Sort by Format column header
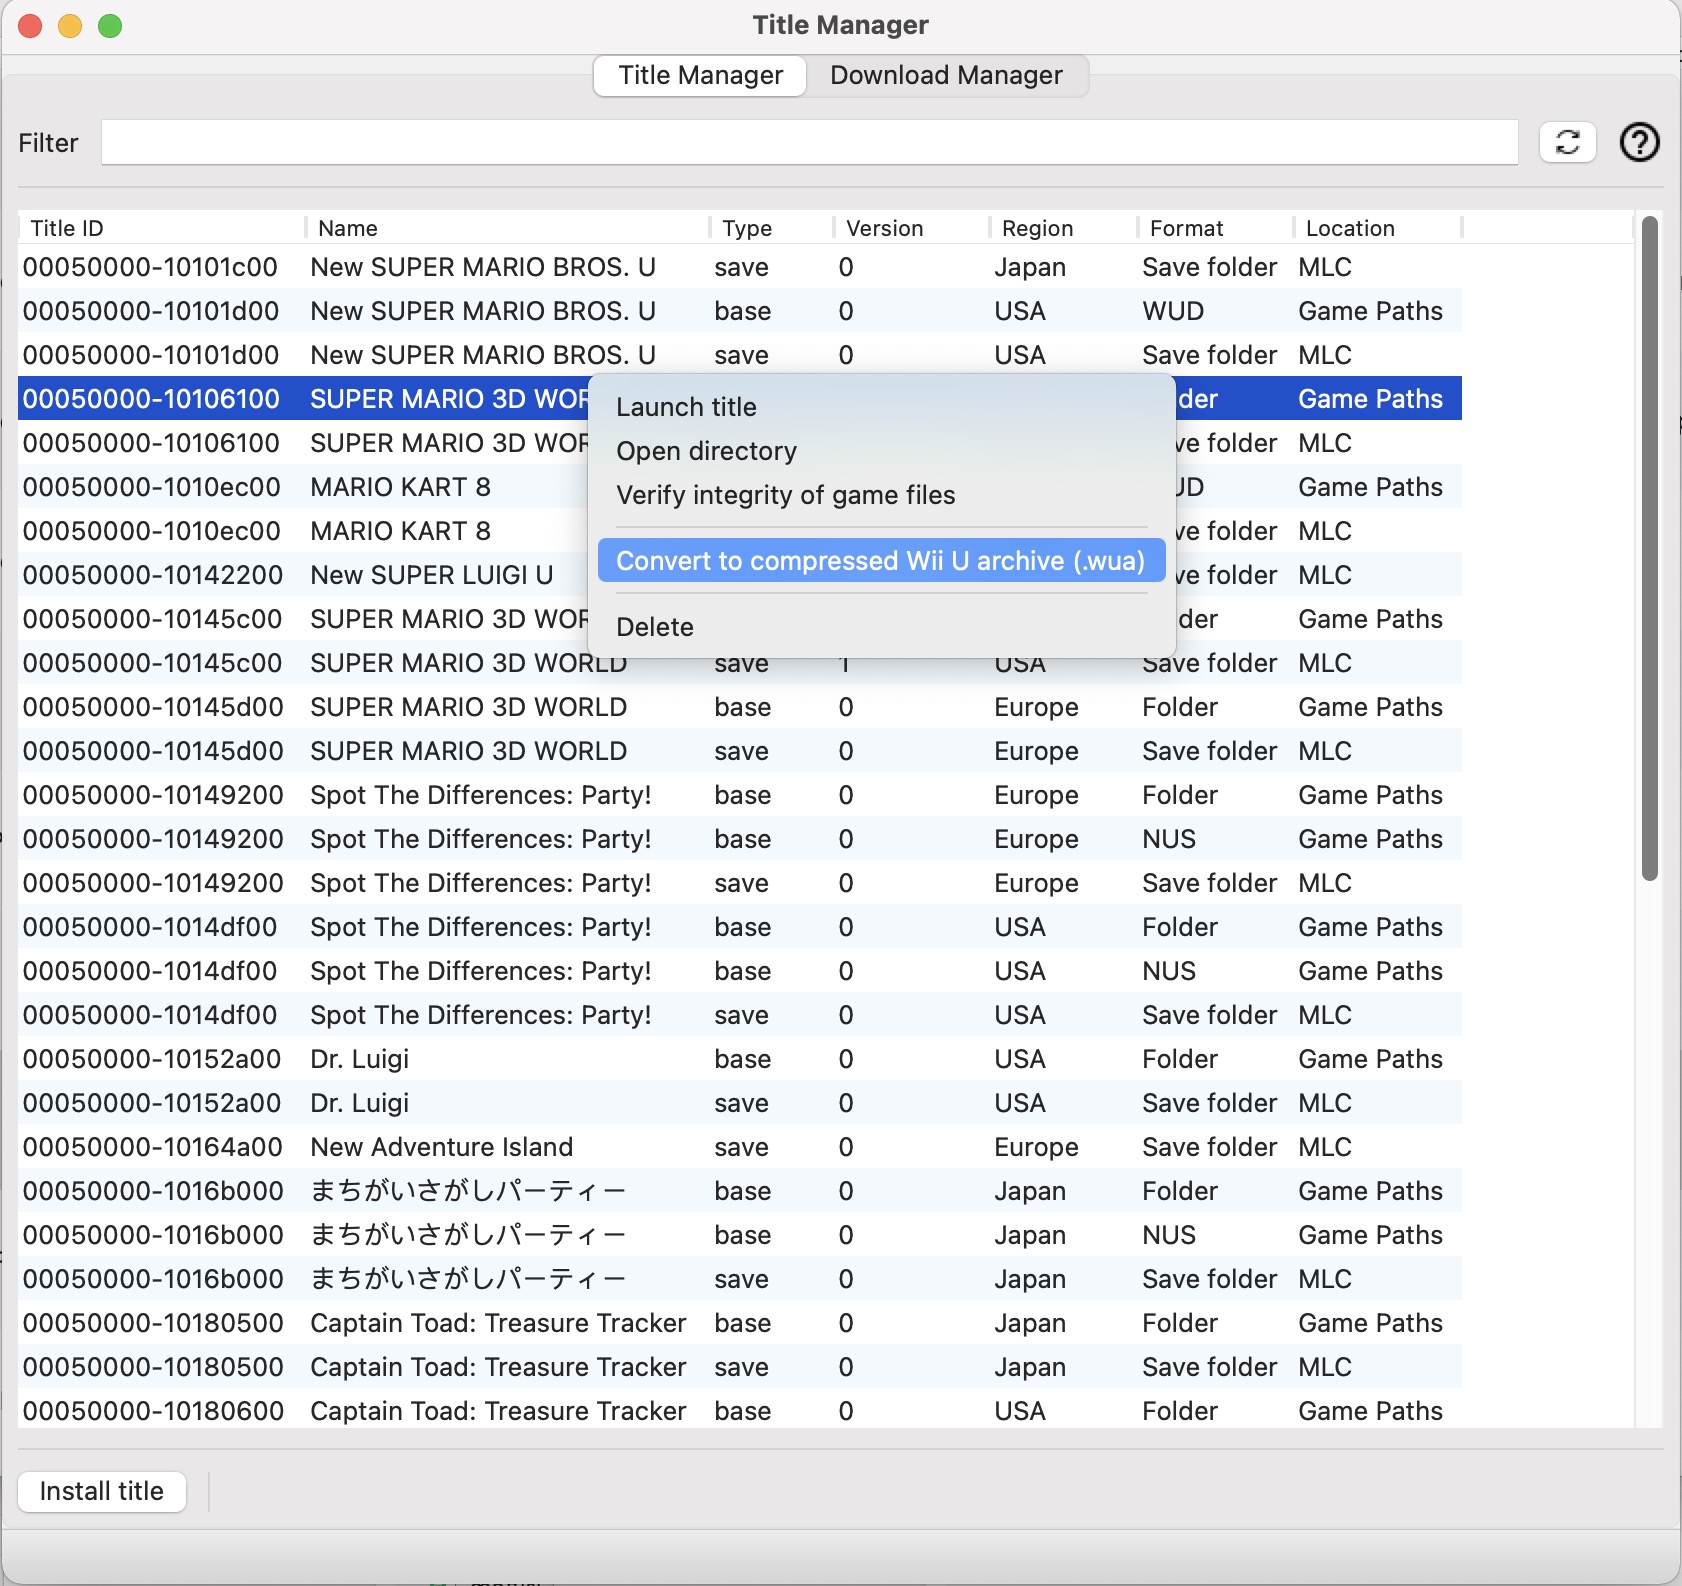The image size is (1682, 1586). click(x=1216, y=228)
